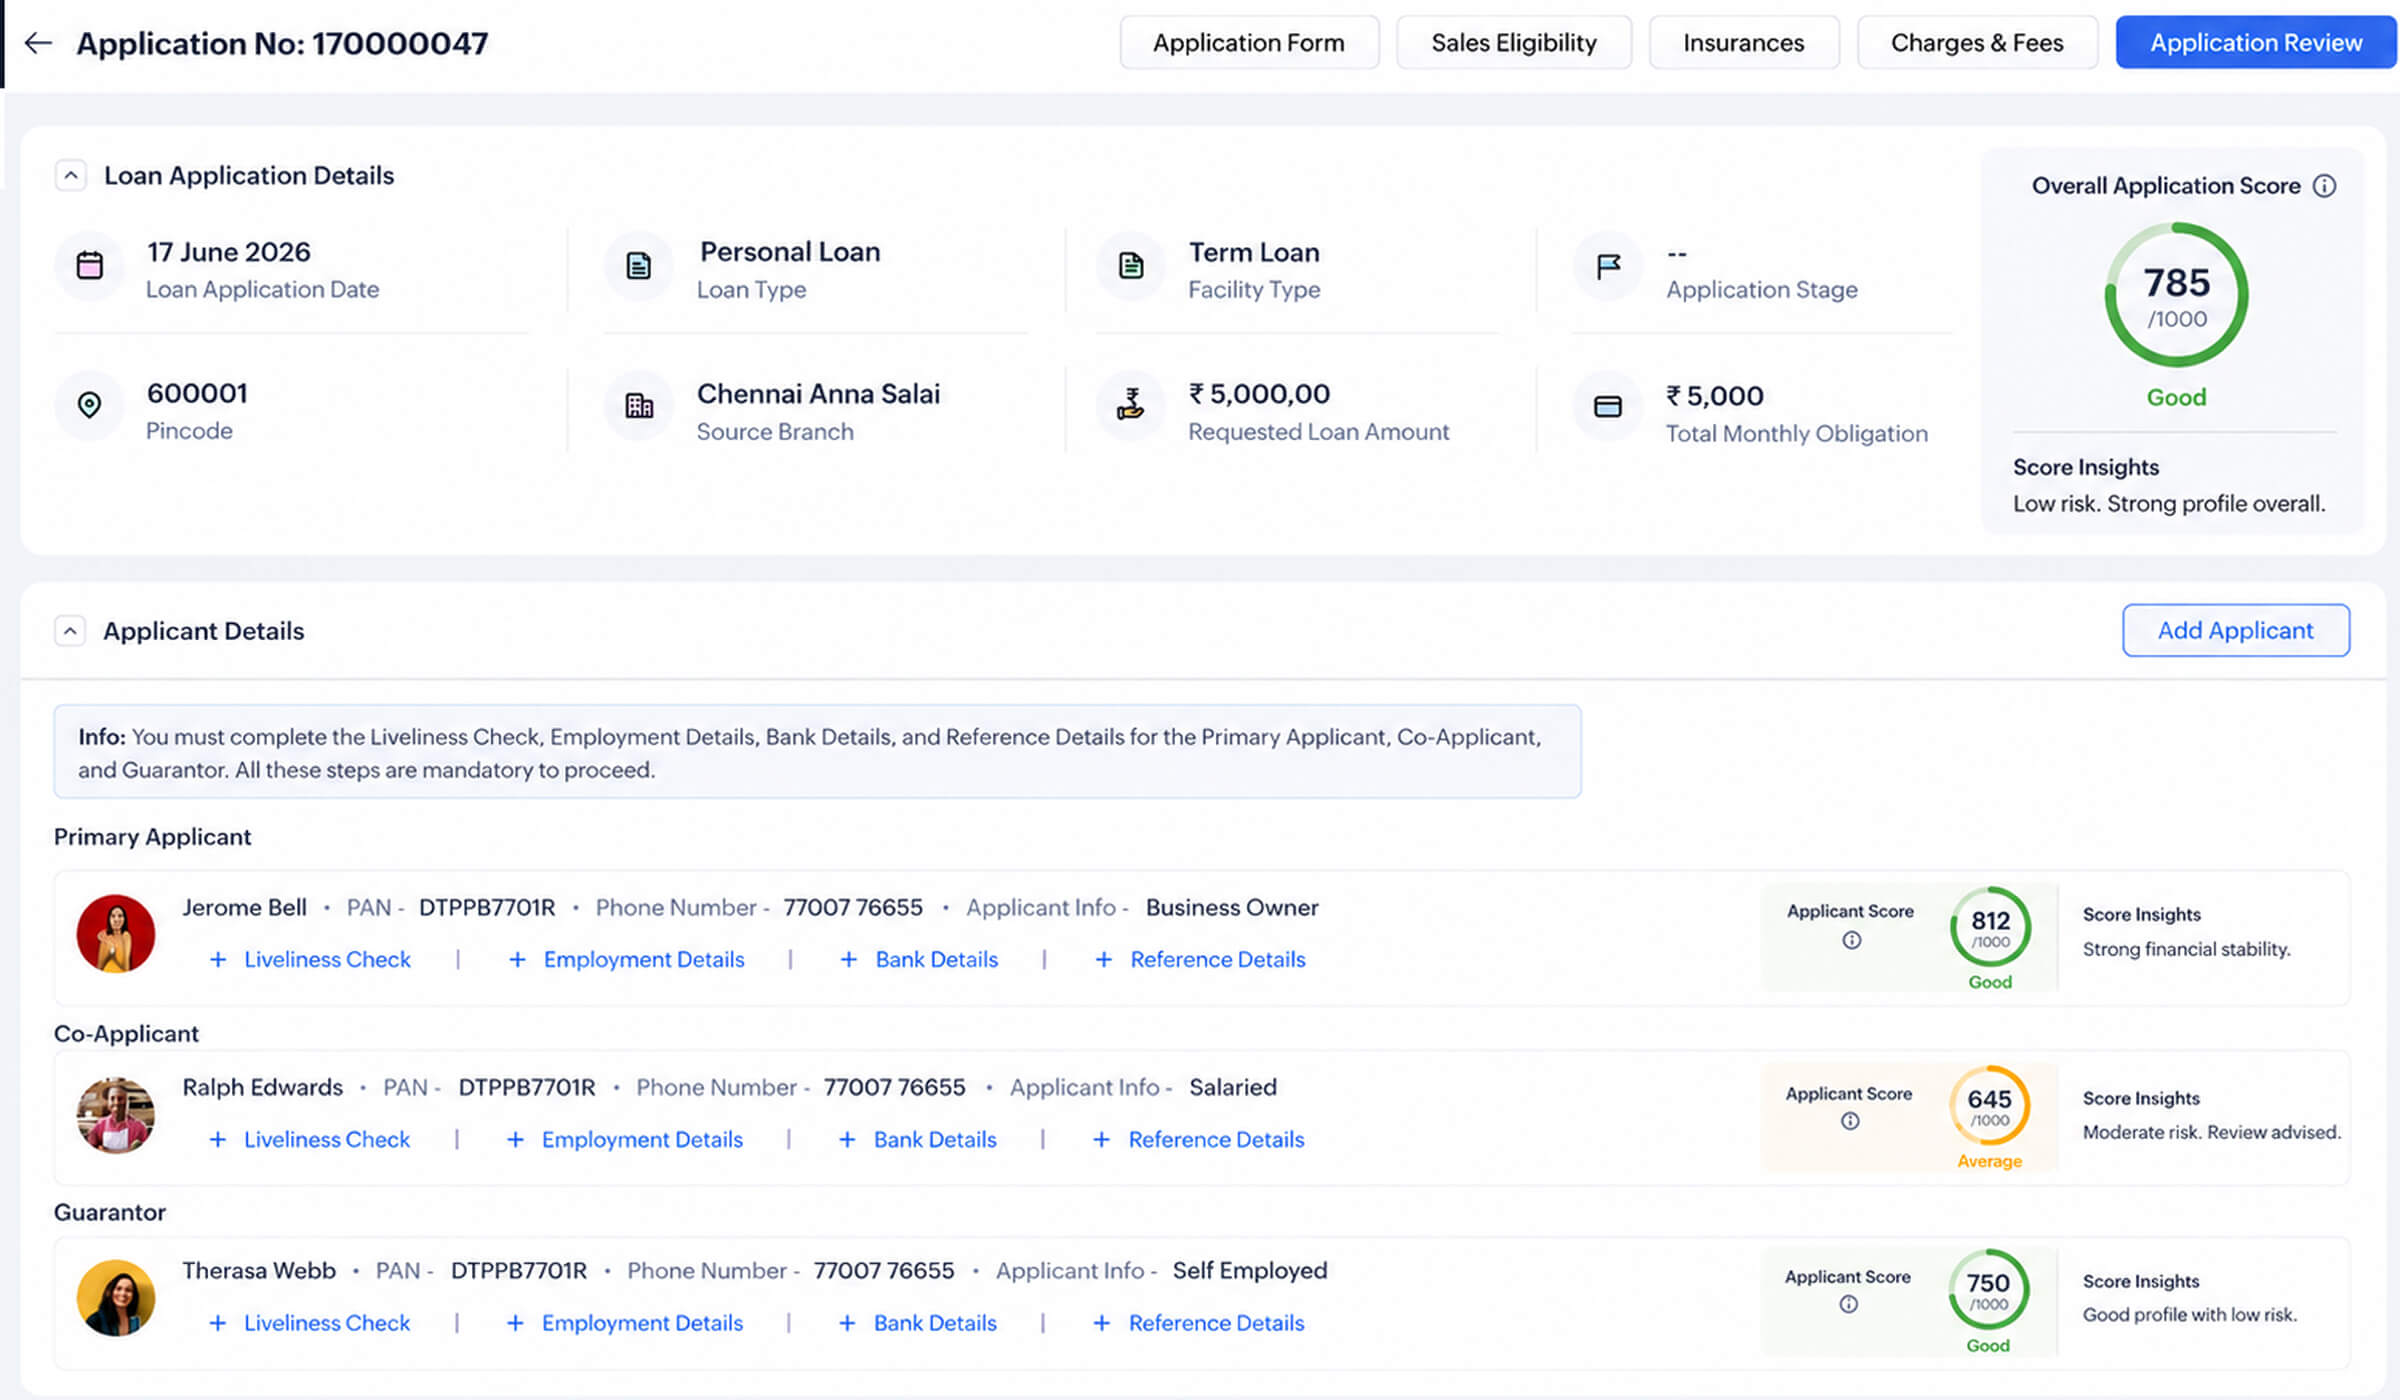The image size is (2400, 1400).
Task: Click the flag icon for Application Stage
Action: pyautogui.click(x=1608, y=266)
